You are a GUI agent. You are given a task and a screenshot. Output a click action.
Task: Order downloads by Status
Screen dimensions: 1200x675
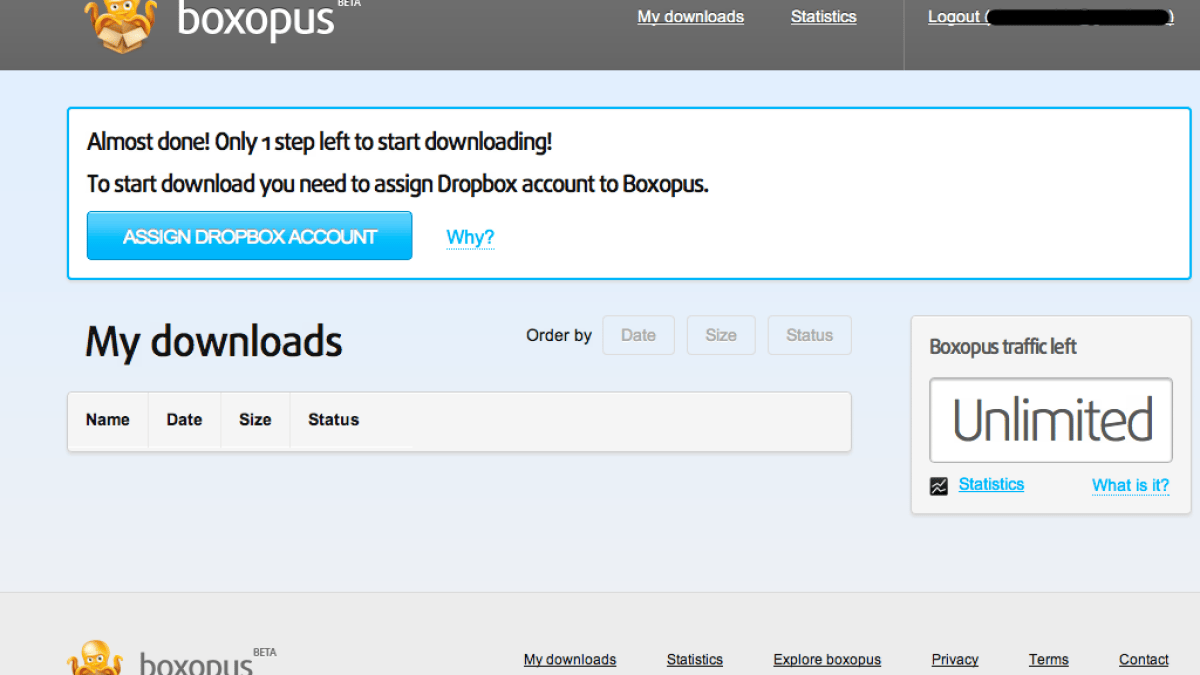[810, 335]
